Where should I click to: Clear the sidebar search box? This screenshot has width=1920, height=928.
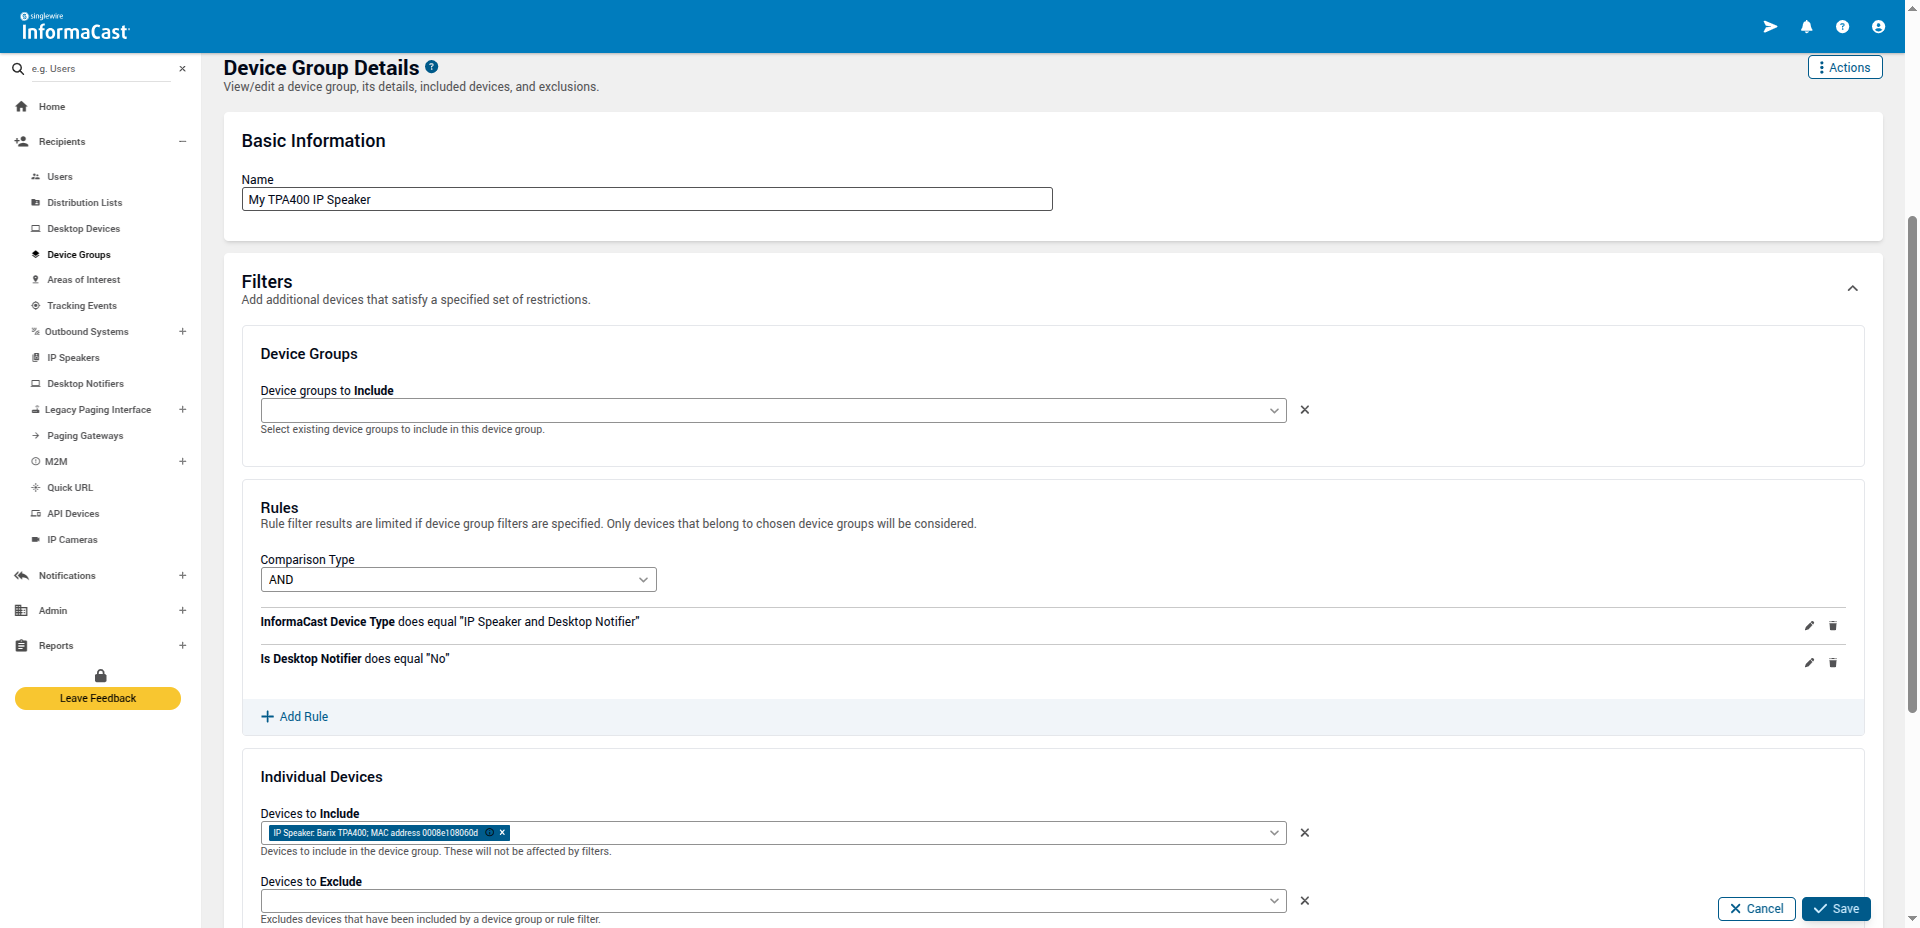[x=182, y=69]
